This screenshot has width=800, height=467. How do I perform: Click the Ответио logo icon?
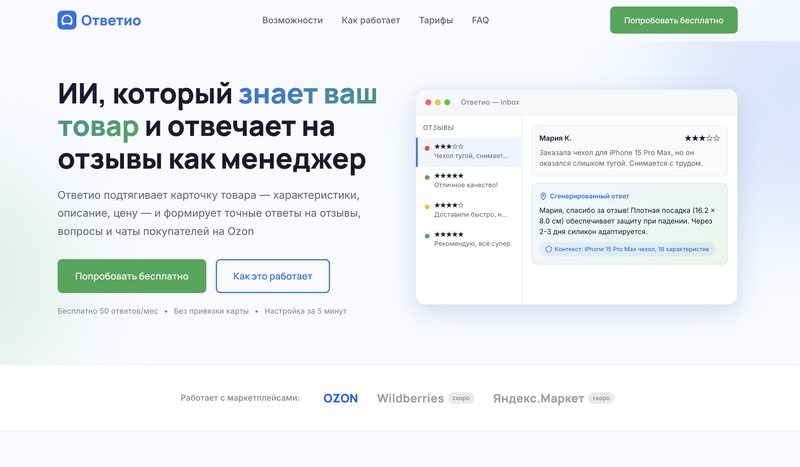click(67, 20)
